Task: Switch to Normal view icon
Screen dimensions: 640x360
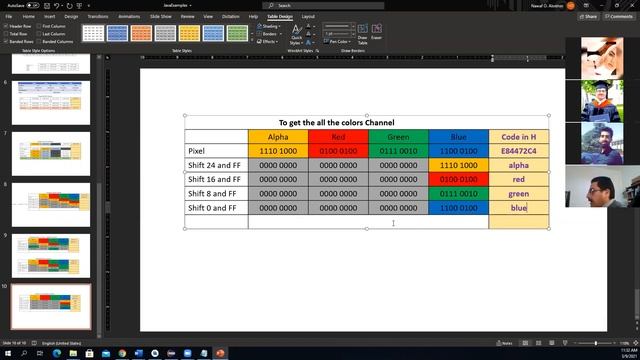Action: click(x=525, y=343)
